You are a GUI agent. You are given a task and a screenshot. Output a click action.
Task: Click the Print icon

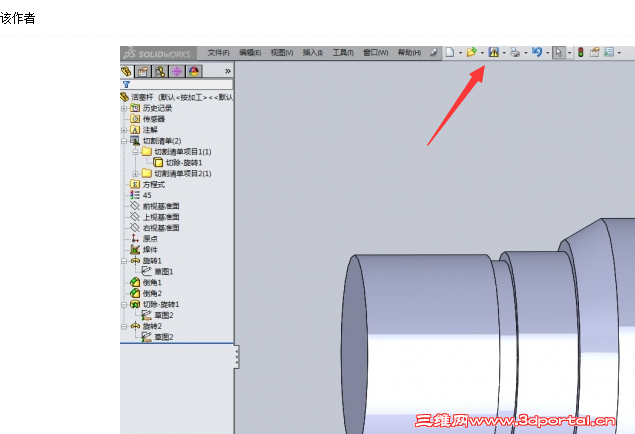(x=515, y=52)
